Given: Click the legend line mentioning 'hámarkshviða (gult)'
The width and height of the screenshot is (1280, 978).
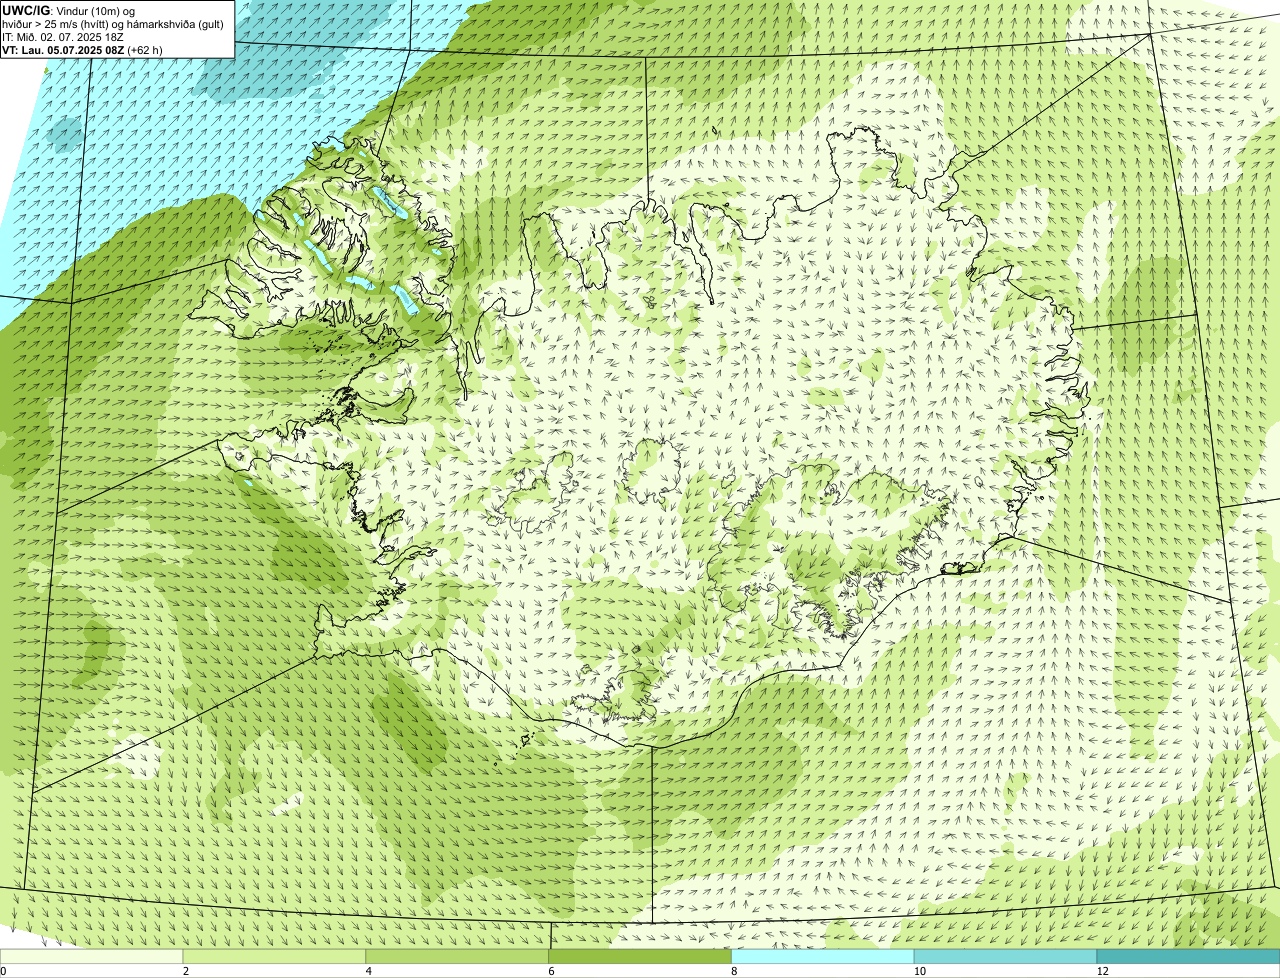Looking at the screenshot, I should pyautogui.click(x=112, y=23).
